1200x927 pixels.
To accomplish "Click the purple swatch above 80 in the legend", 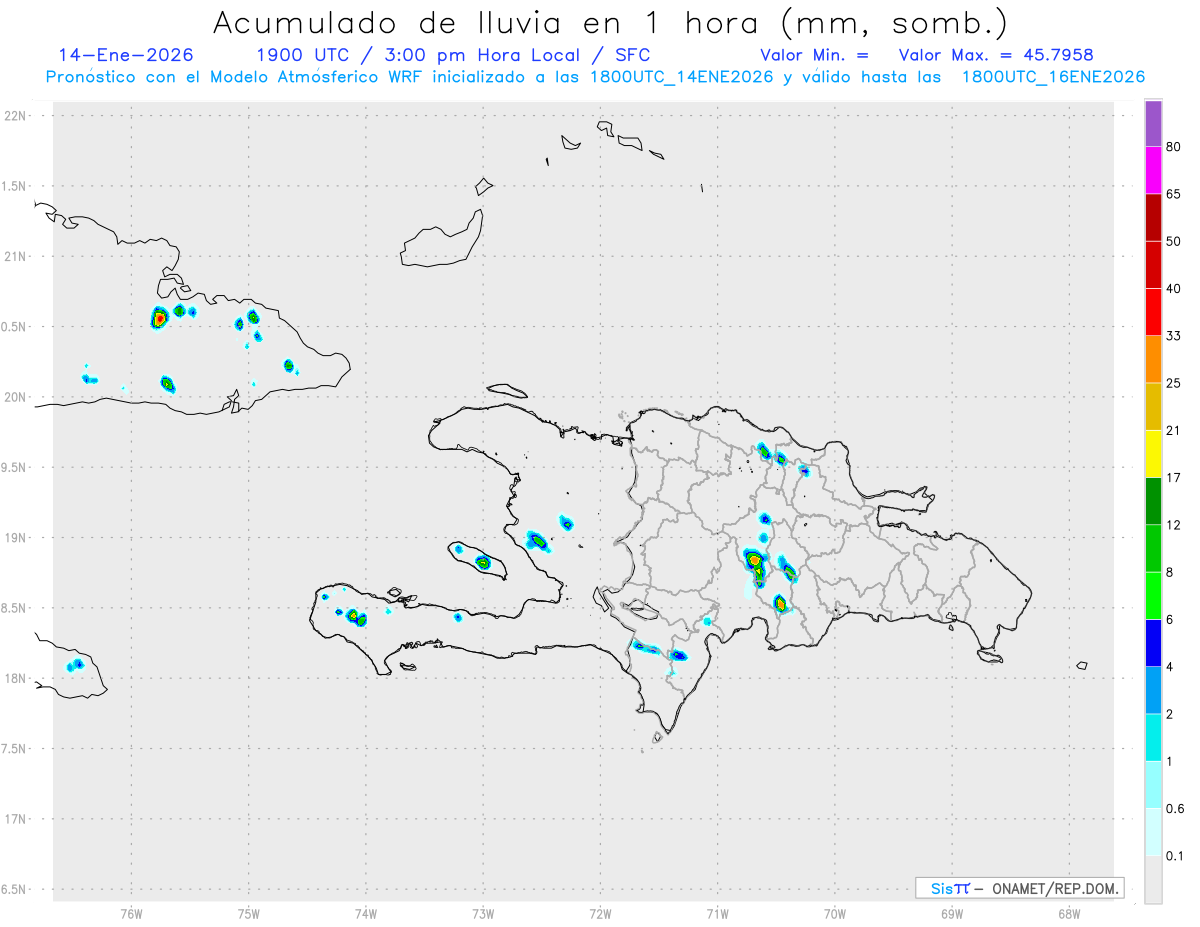I will click(x=1153, y=123).
